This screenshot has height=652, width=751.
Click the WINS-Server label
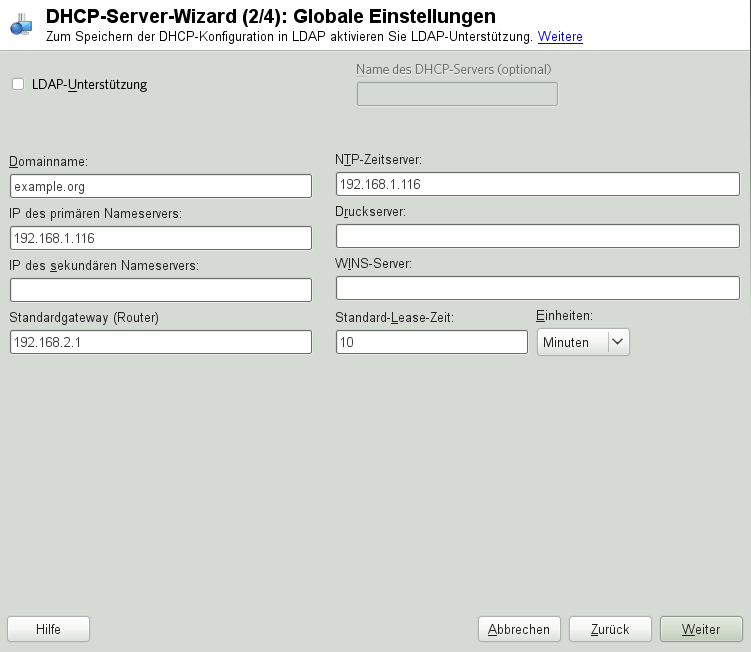point(373,263)
